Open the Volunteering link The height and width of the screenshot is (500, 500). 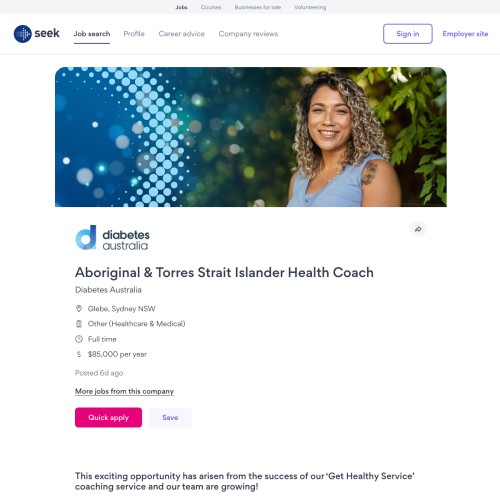[x=310, y=7]
